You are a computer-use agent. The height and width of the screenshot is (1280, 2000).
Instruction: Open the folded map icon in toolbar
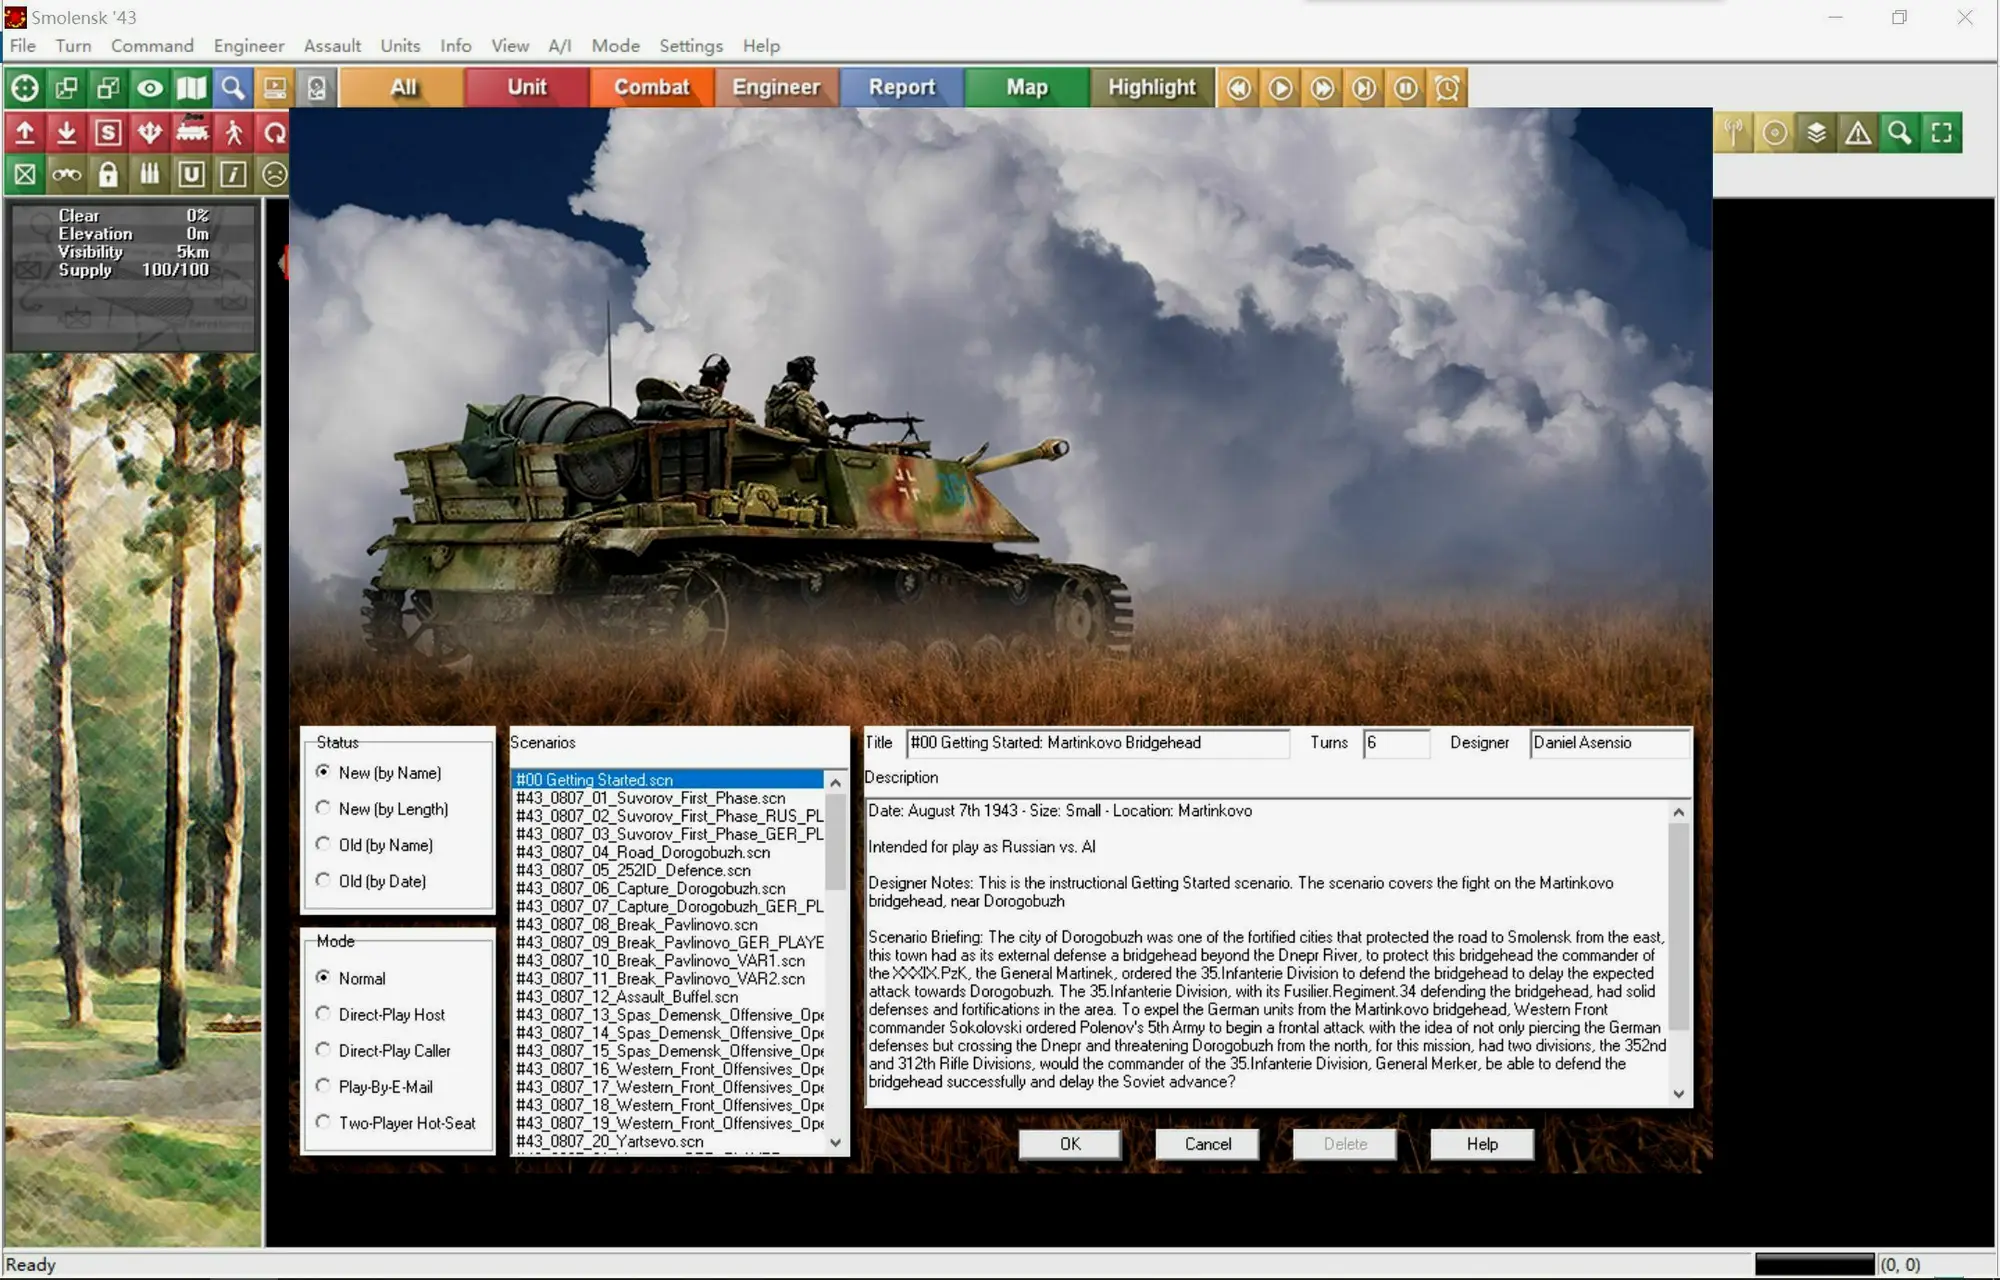[191, 88]
